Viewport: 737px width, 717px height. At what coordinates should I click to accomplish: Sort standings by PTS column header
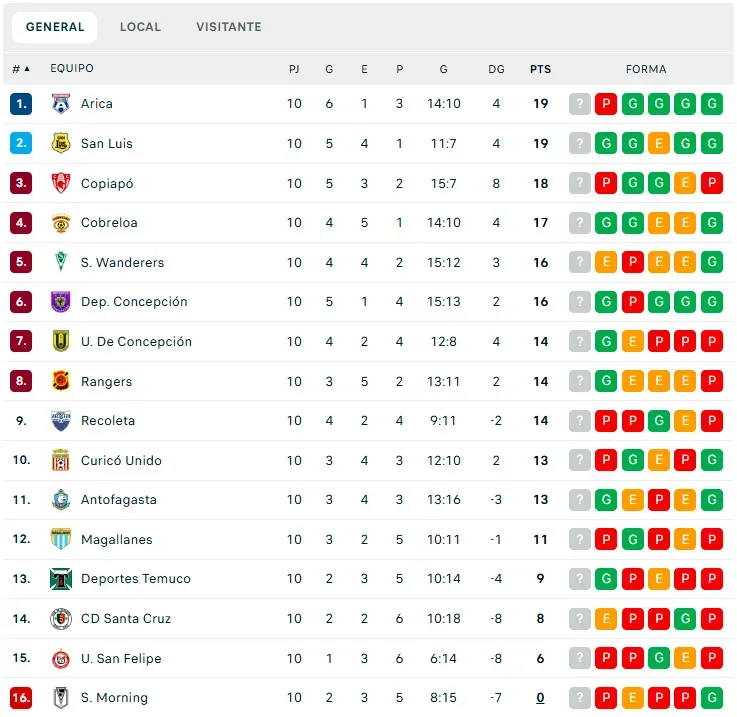[540, 69]
